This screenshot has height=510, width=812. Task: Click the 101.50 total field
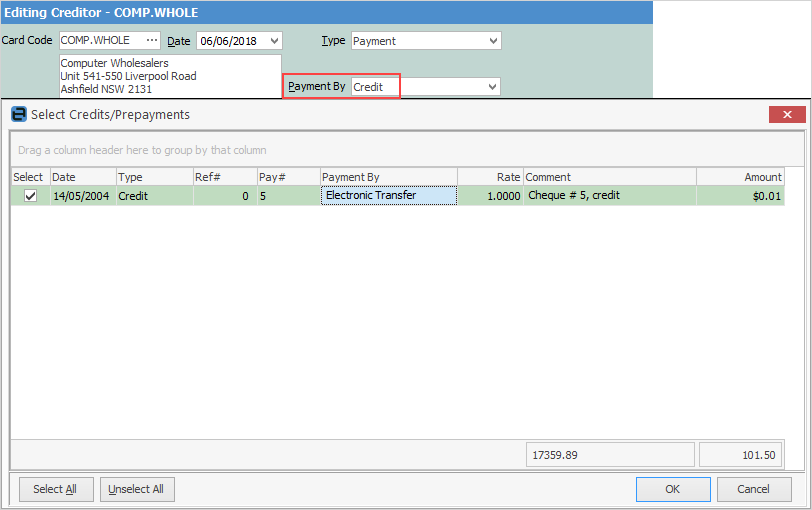[741, 455]
